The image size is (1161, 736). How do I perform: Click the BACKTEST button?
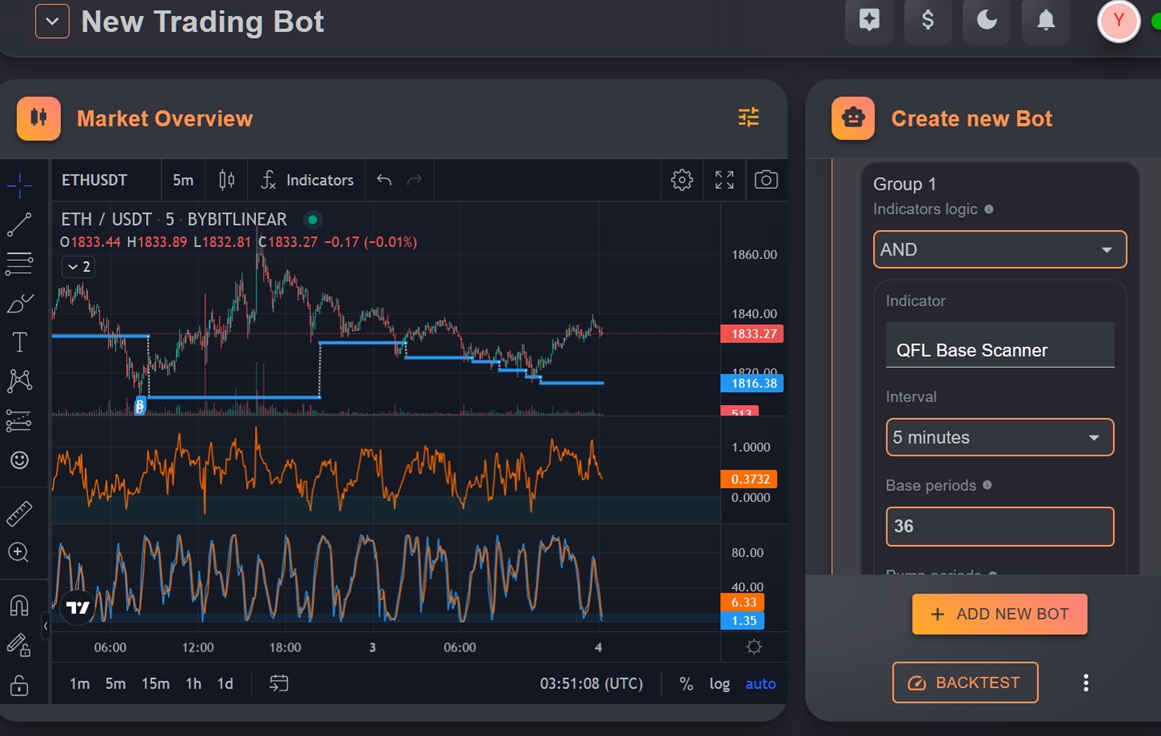coord(965,683)
